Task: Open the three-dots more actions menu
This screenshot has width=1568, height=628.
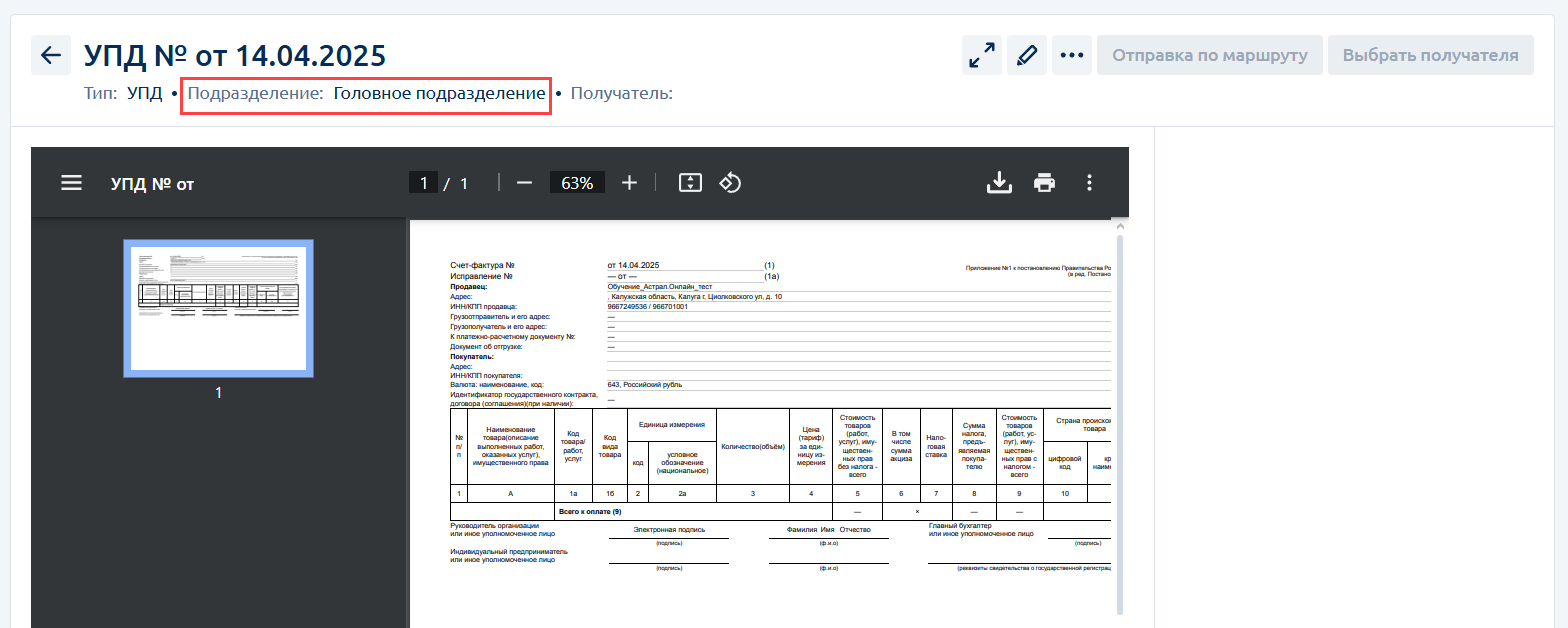Action: tap(1071, 55)
